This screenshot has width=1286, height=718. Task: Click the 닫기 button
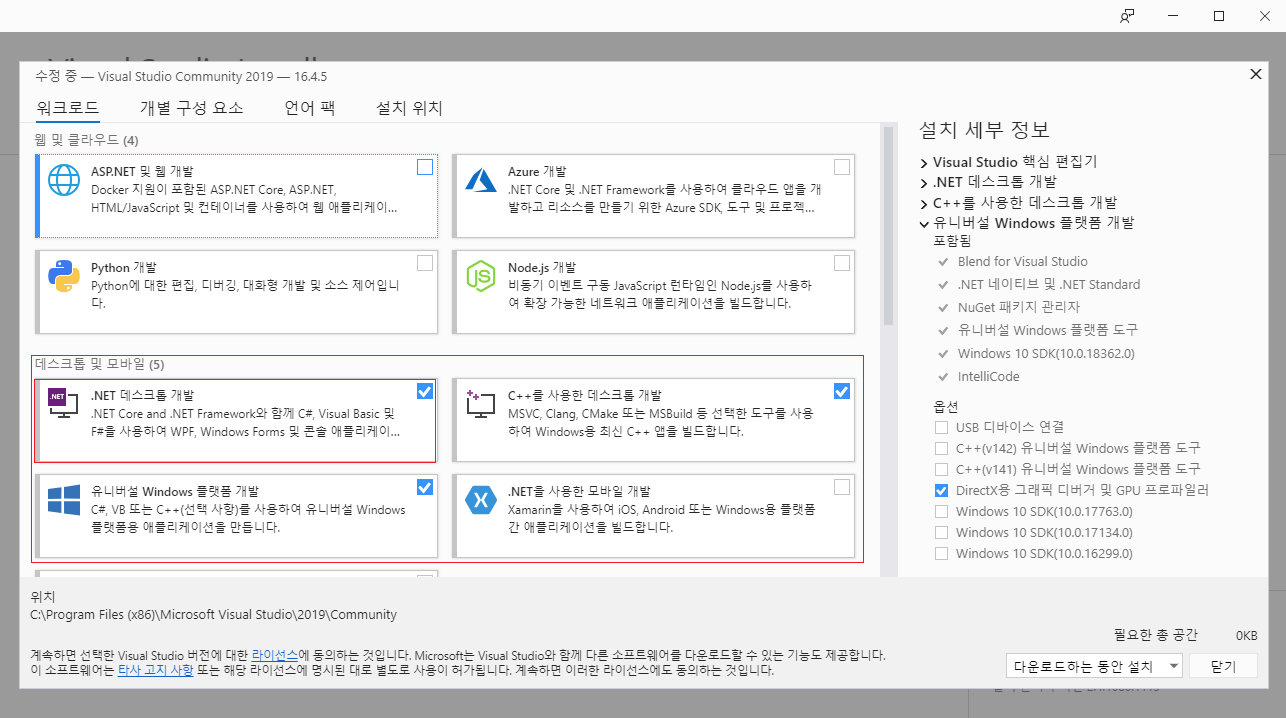point(1223,666)
